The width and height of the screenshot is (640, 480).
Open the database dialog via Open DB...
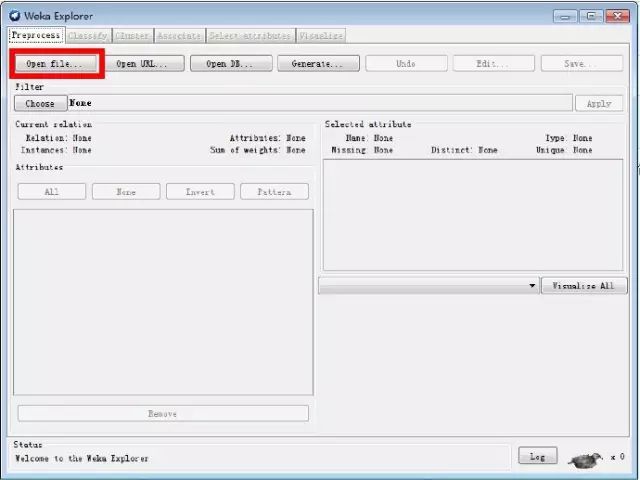231,64
